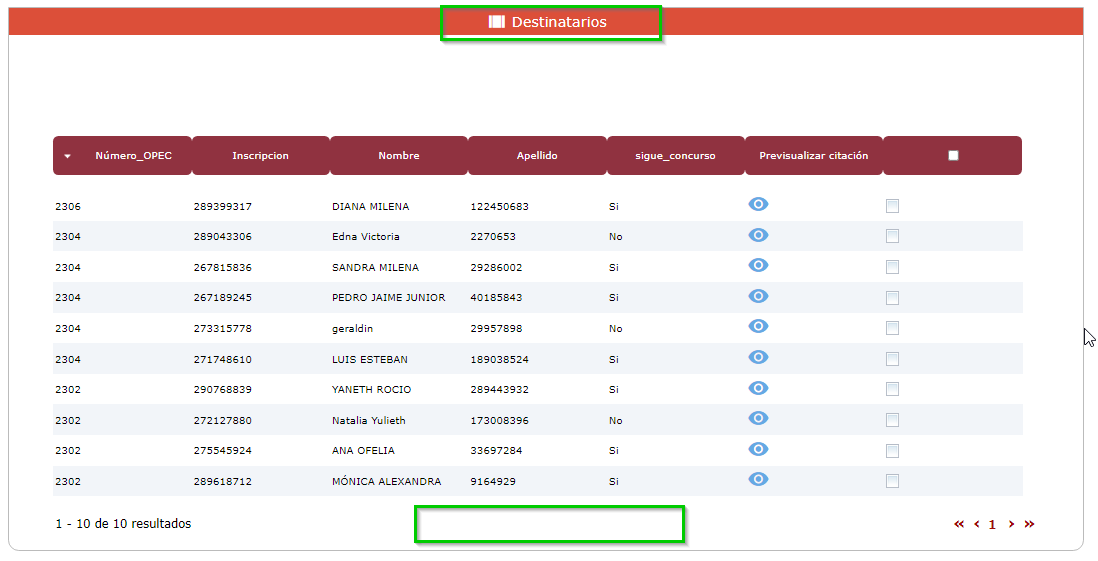Screen dimensions: 1098x561
Task: Click sort arrow beside Número_OPEC header
Action: [67, 157]
